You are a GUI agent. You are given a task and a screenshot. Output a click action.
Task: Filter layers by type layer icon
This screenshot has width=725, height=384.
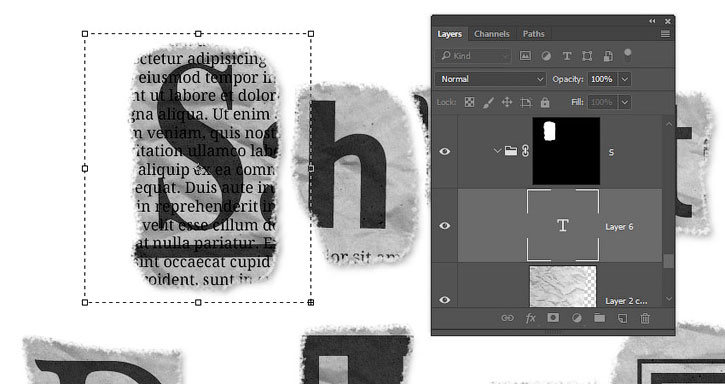click(567, 56)
